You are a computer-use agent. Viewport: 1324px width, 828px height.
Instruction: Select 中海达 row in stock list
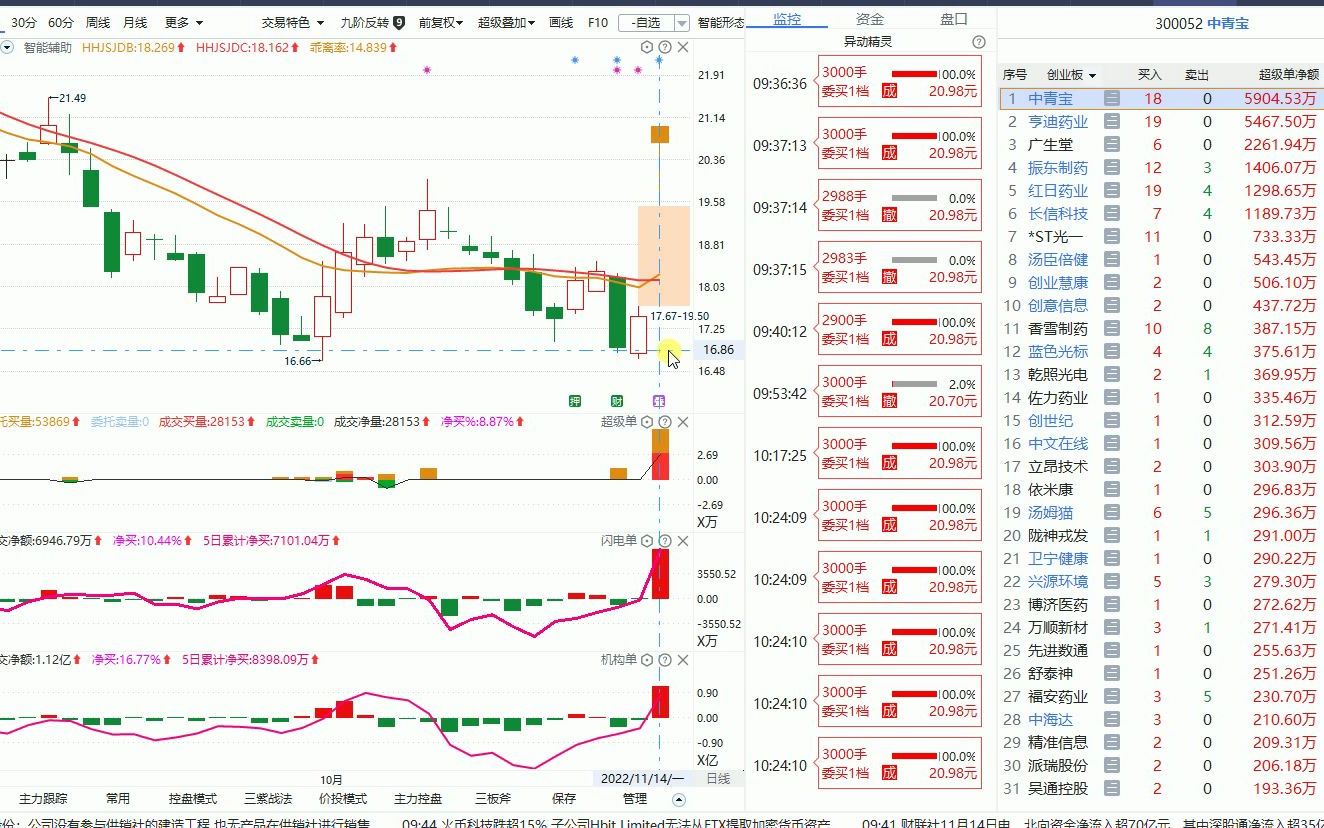pyautogui.click(x=1161, y=719)
